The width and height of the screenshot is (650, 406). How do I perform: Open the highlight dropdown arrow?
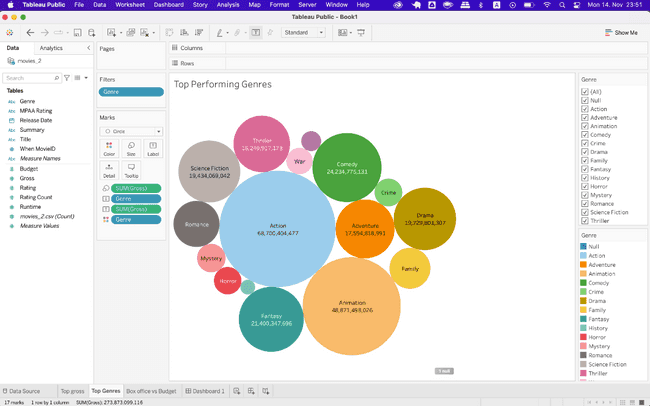tap(227, 33)
